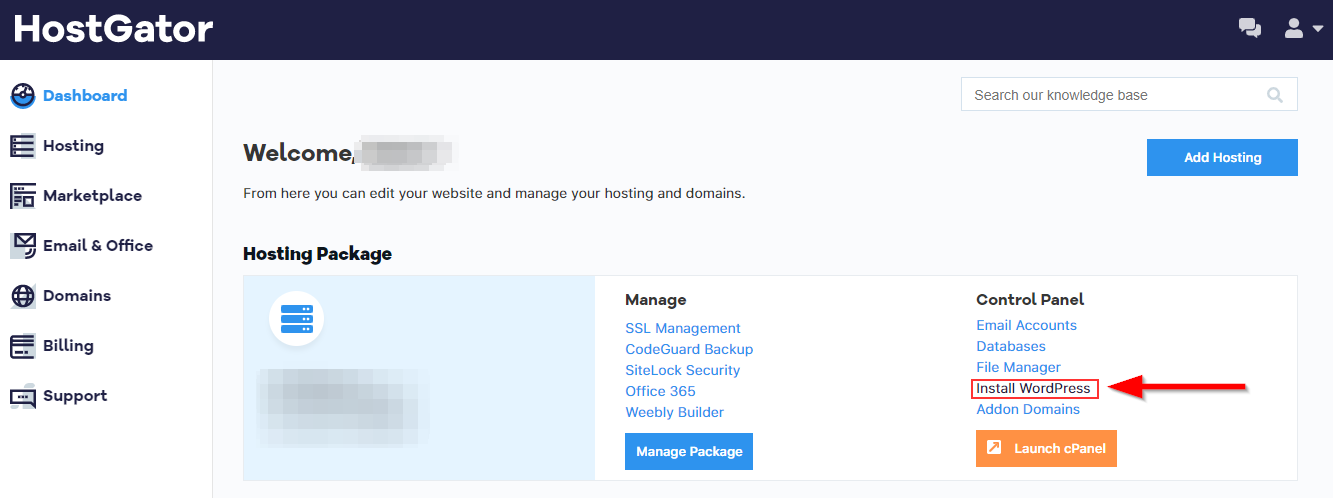The image size is (1333, 498).
Task: Open Support sidebar item
Action: 75,396
